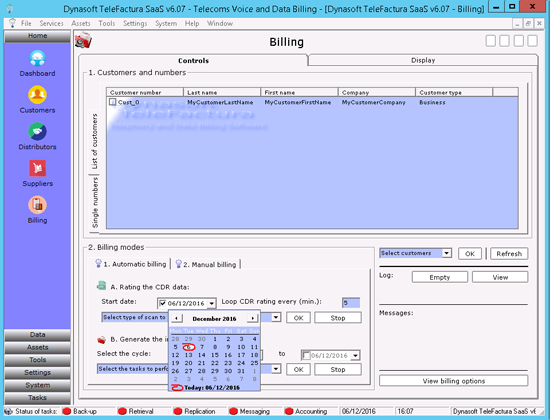Expand the Assets sidebar section
The image size is (550, 420).
coord(37,347)
